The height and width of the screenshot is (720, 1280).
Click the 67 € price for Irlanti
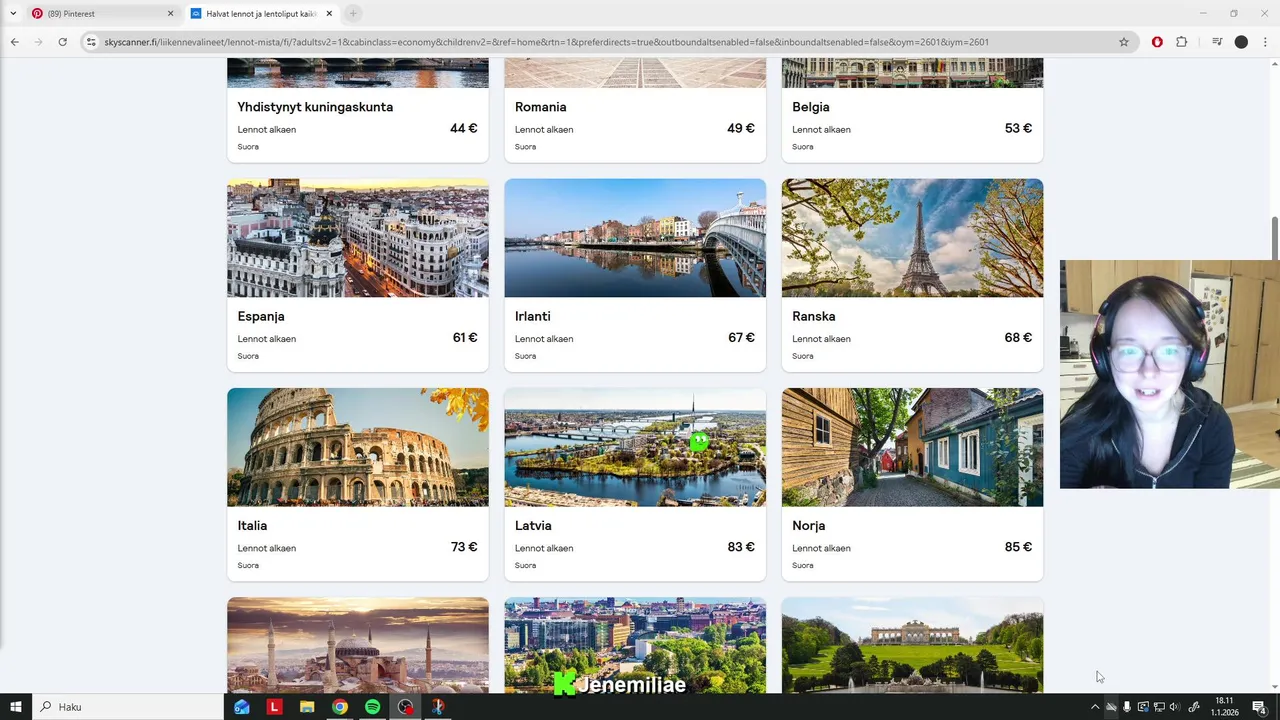(x=742, y=338)
